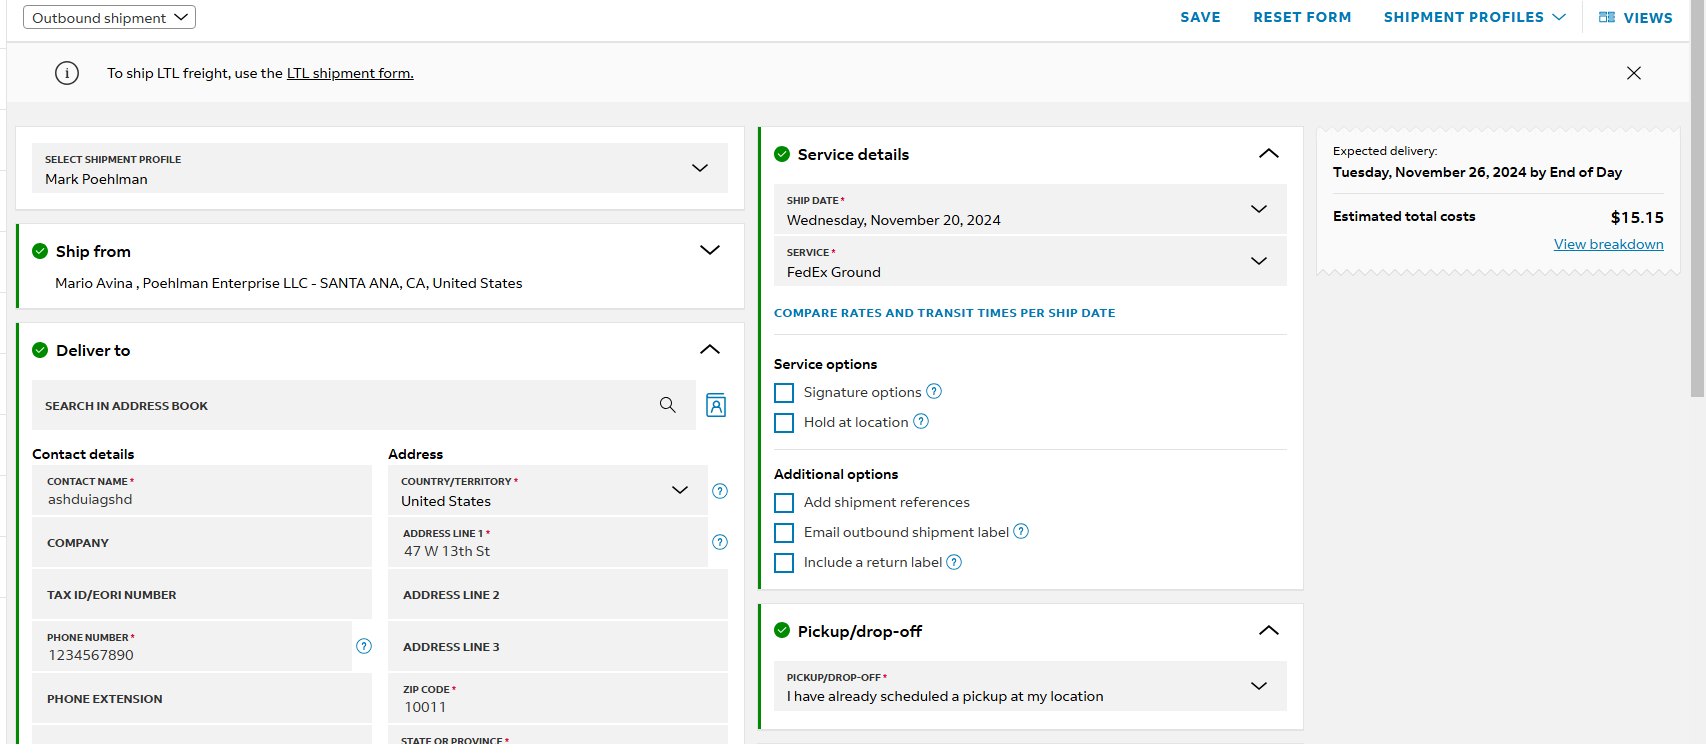Image resolution: width=1706 pixels, height=744 pixels.
Task: Click the Phone Number field
Action: (x=192, y=646)
